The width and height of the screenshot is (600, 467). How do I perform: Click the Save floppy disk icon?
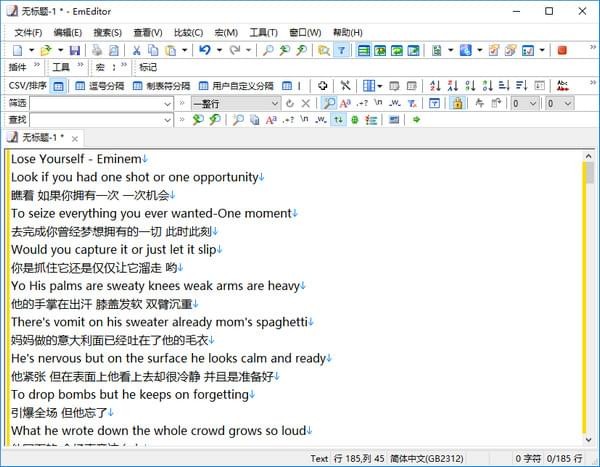pyautogui.click(x=75, y=50)
